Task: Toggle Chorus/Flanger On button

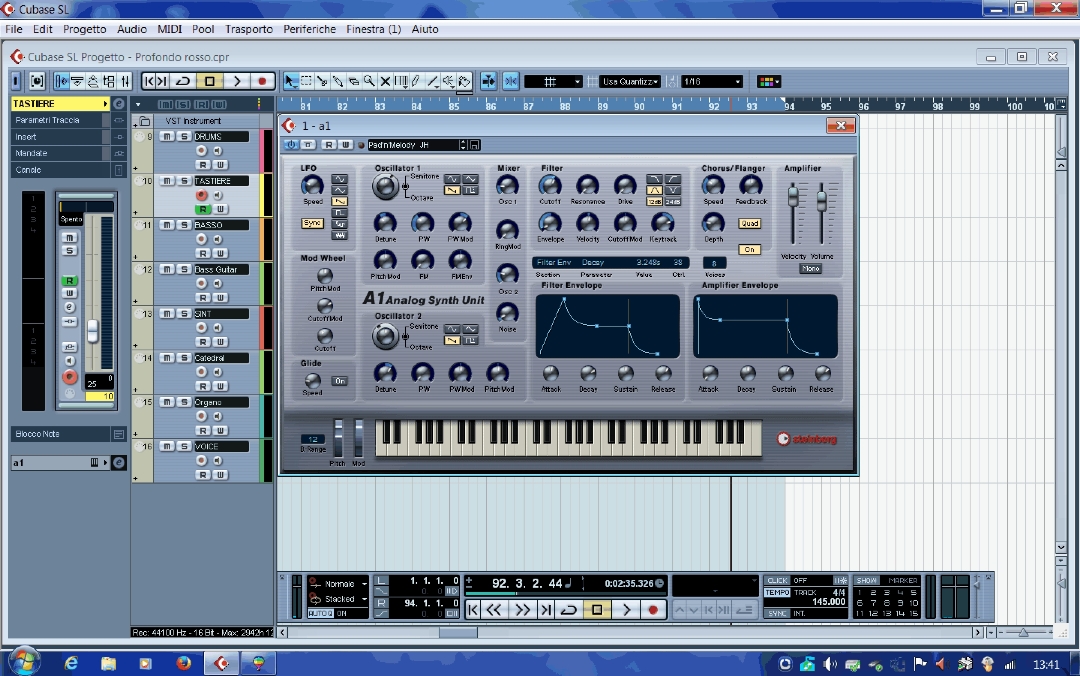Action: coord(749,249)
